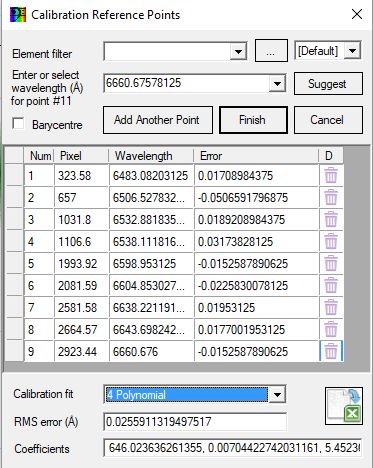Delete calibration point 2 with trash icon

click(x=331, y=198)
